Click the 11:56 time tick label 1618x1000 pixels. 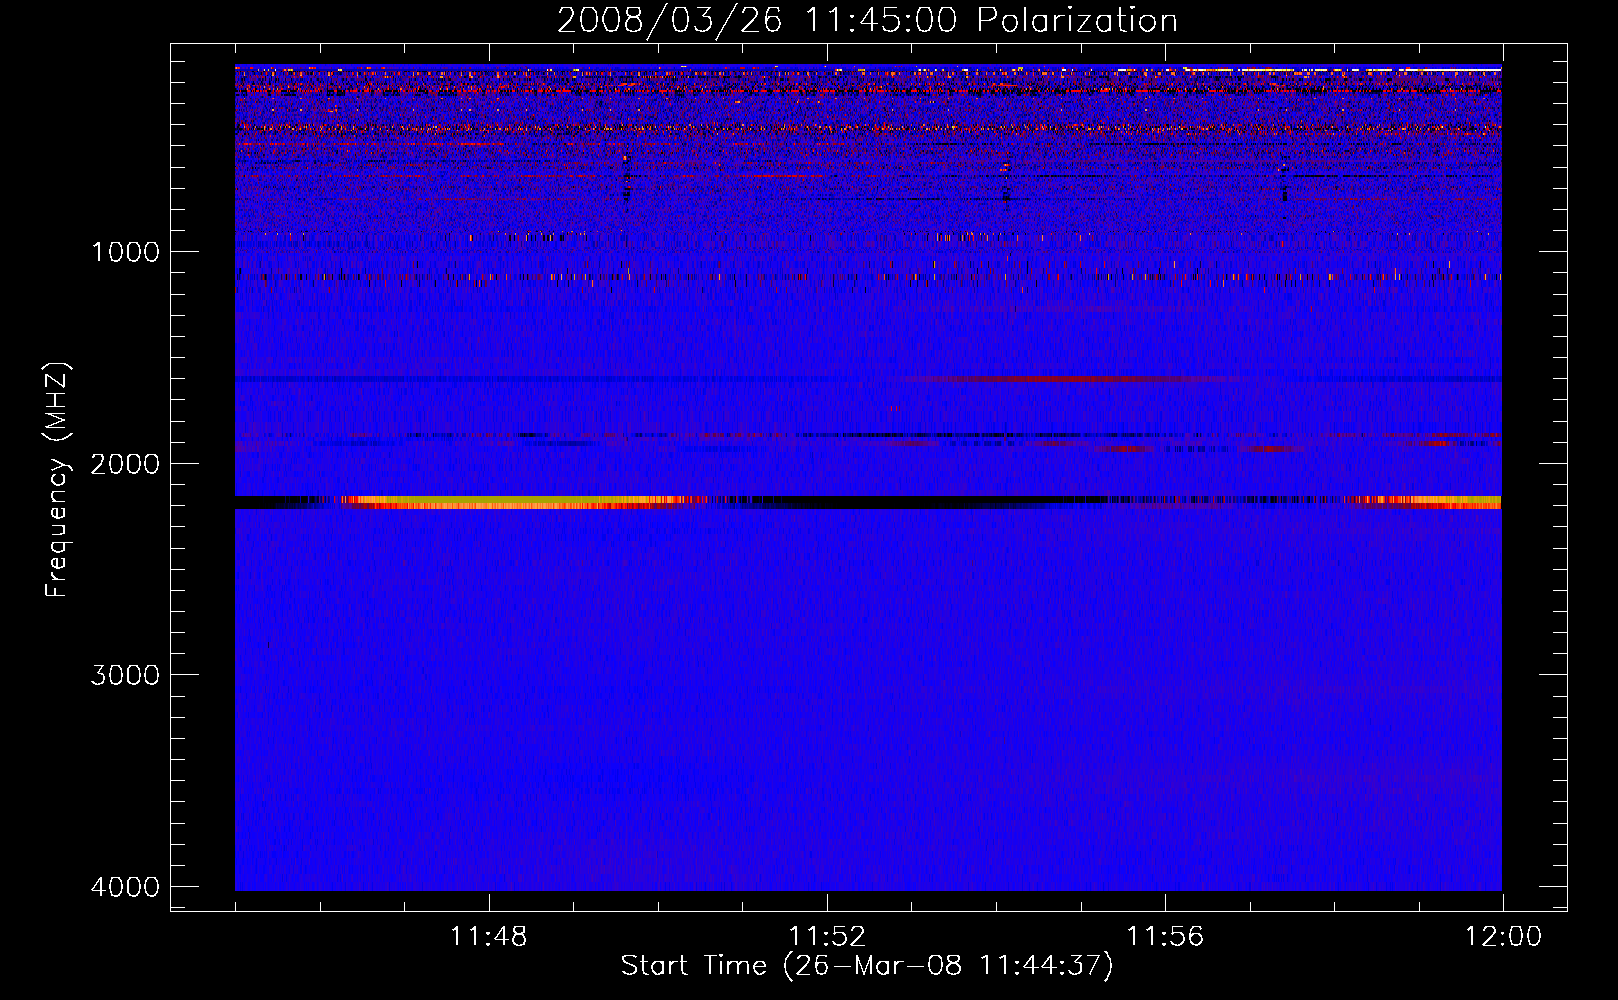(x=1165, y=937)
